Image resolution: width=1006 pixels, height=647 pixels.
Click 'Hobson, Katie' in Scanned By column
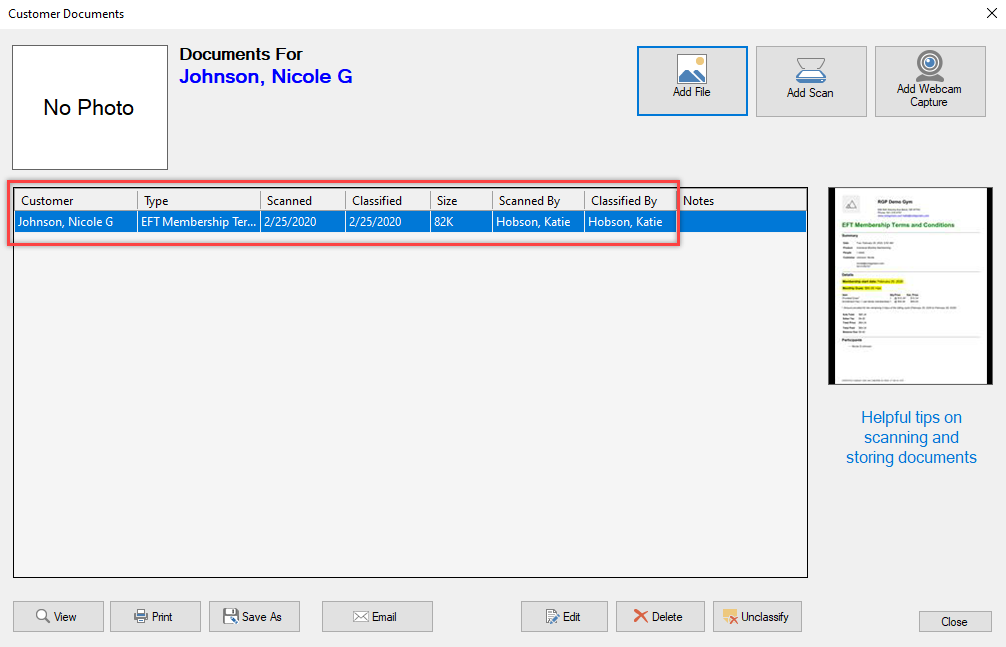coord(538,221)
